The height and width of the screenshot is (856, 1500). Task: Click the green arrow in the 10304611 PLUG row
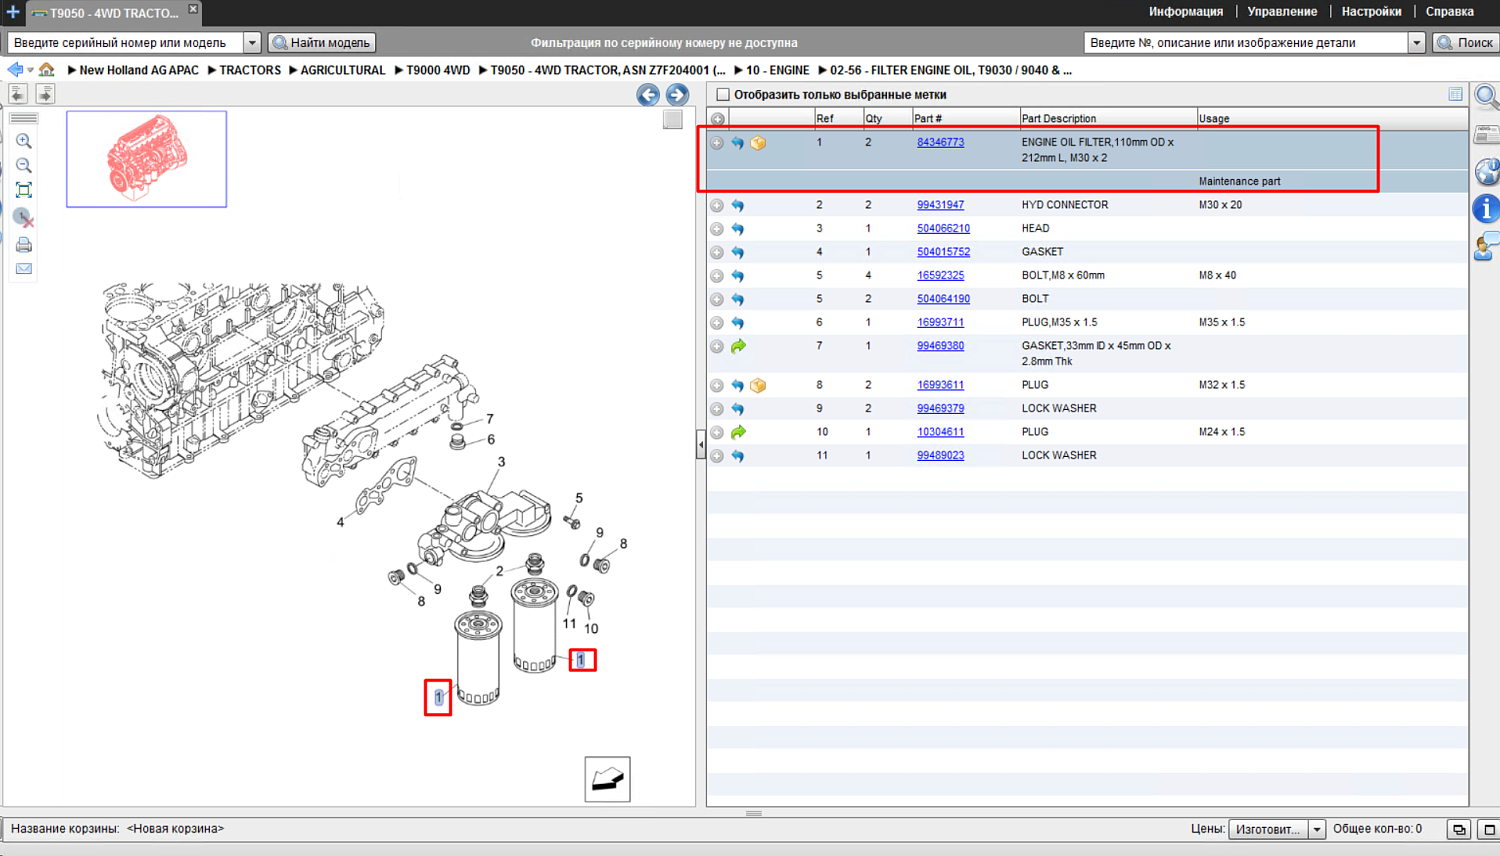pos(738,432)
